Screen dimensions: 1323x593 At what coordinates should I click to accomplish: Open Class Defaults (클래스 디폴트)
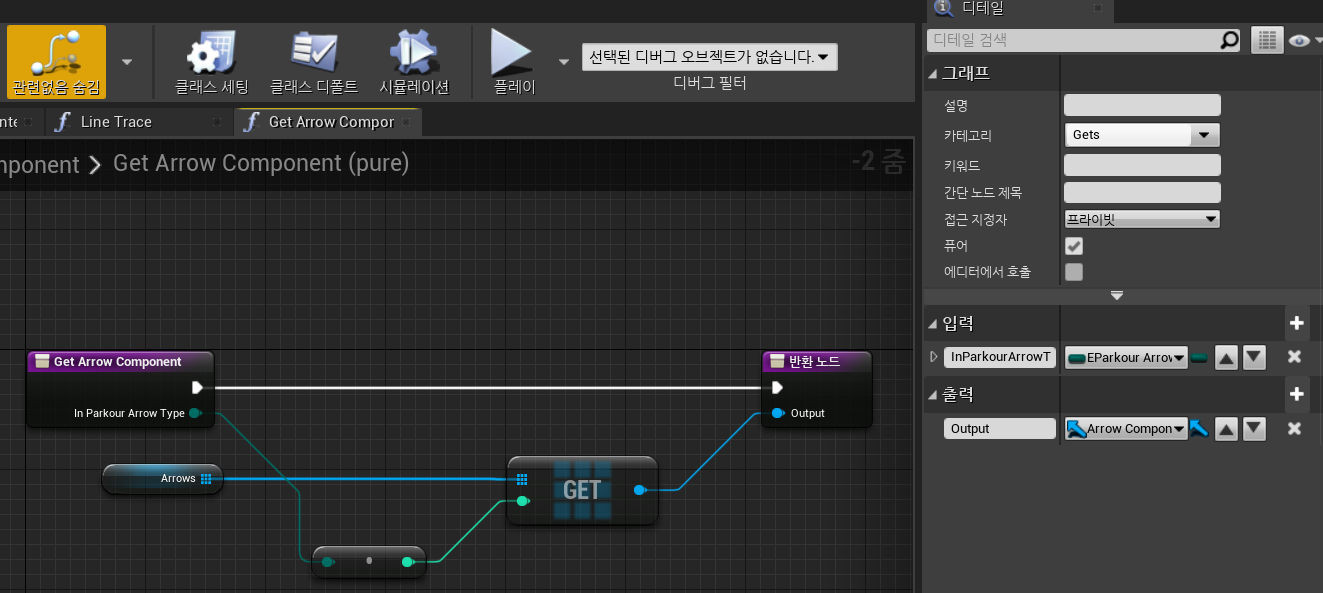coord(314,62)
